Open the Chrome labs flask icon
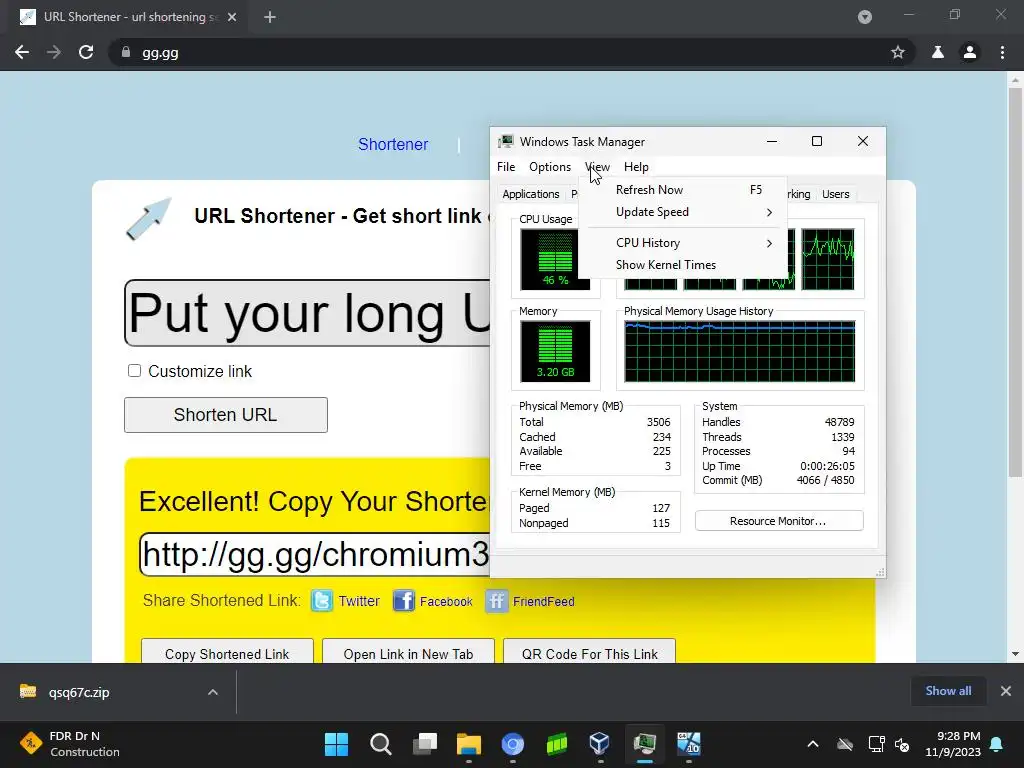This screenshot has width=1024, height=768. coord(938,52)
